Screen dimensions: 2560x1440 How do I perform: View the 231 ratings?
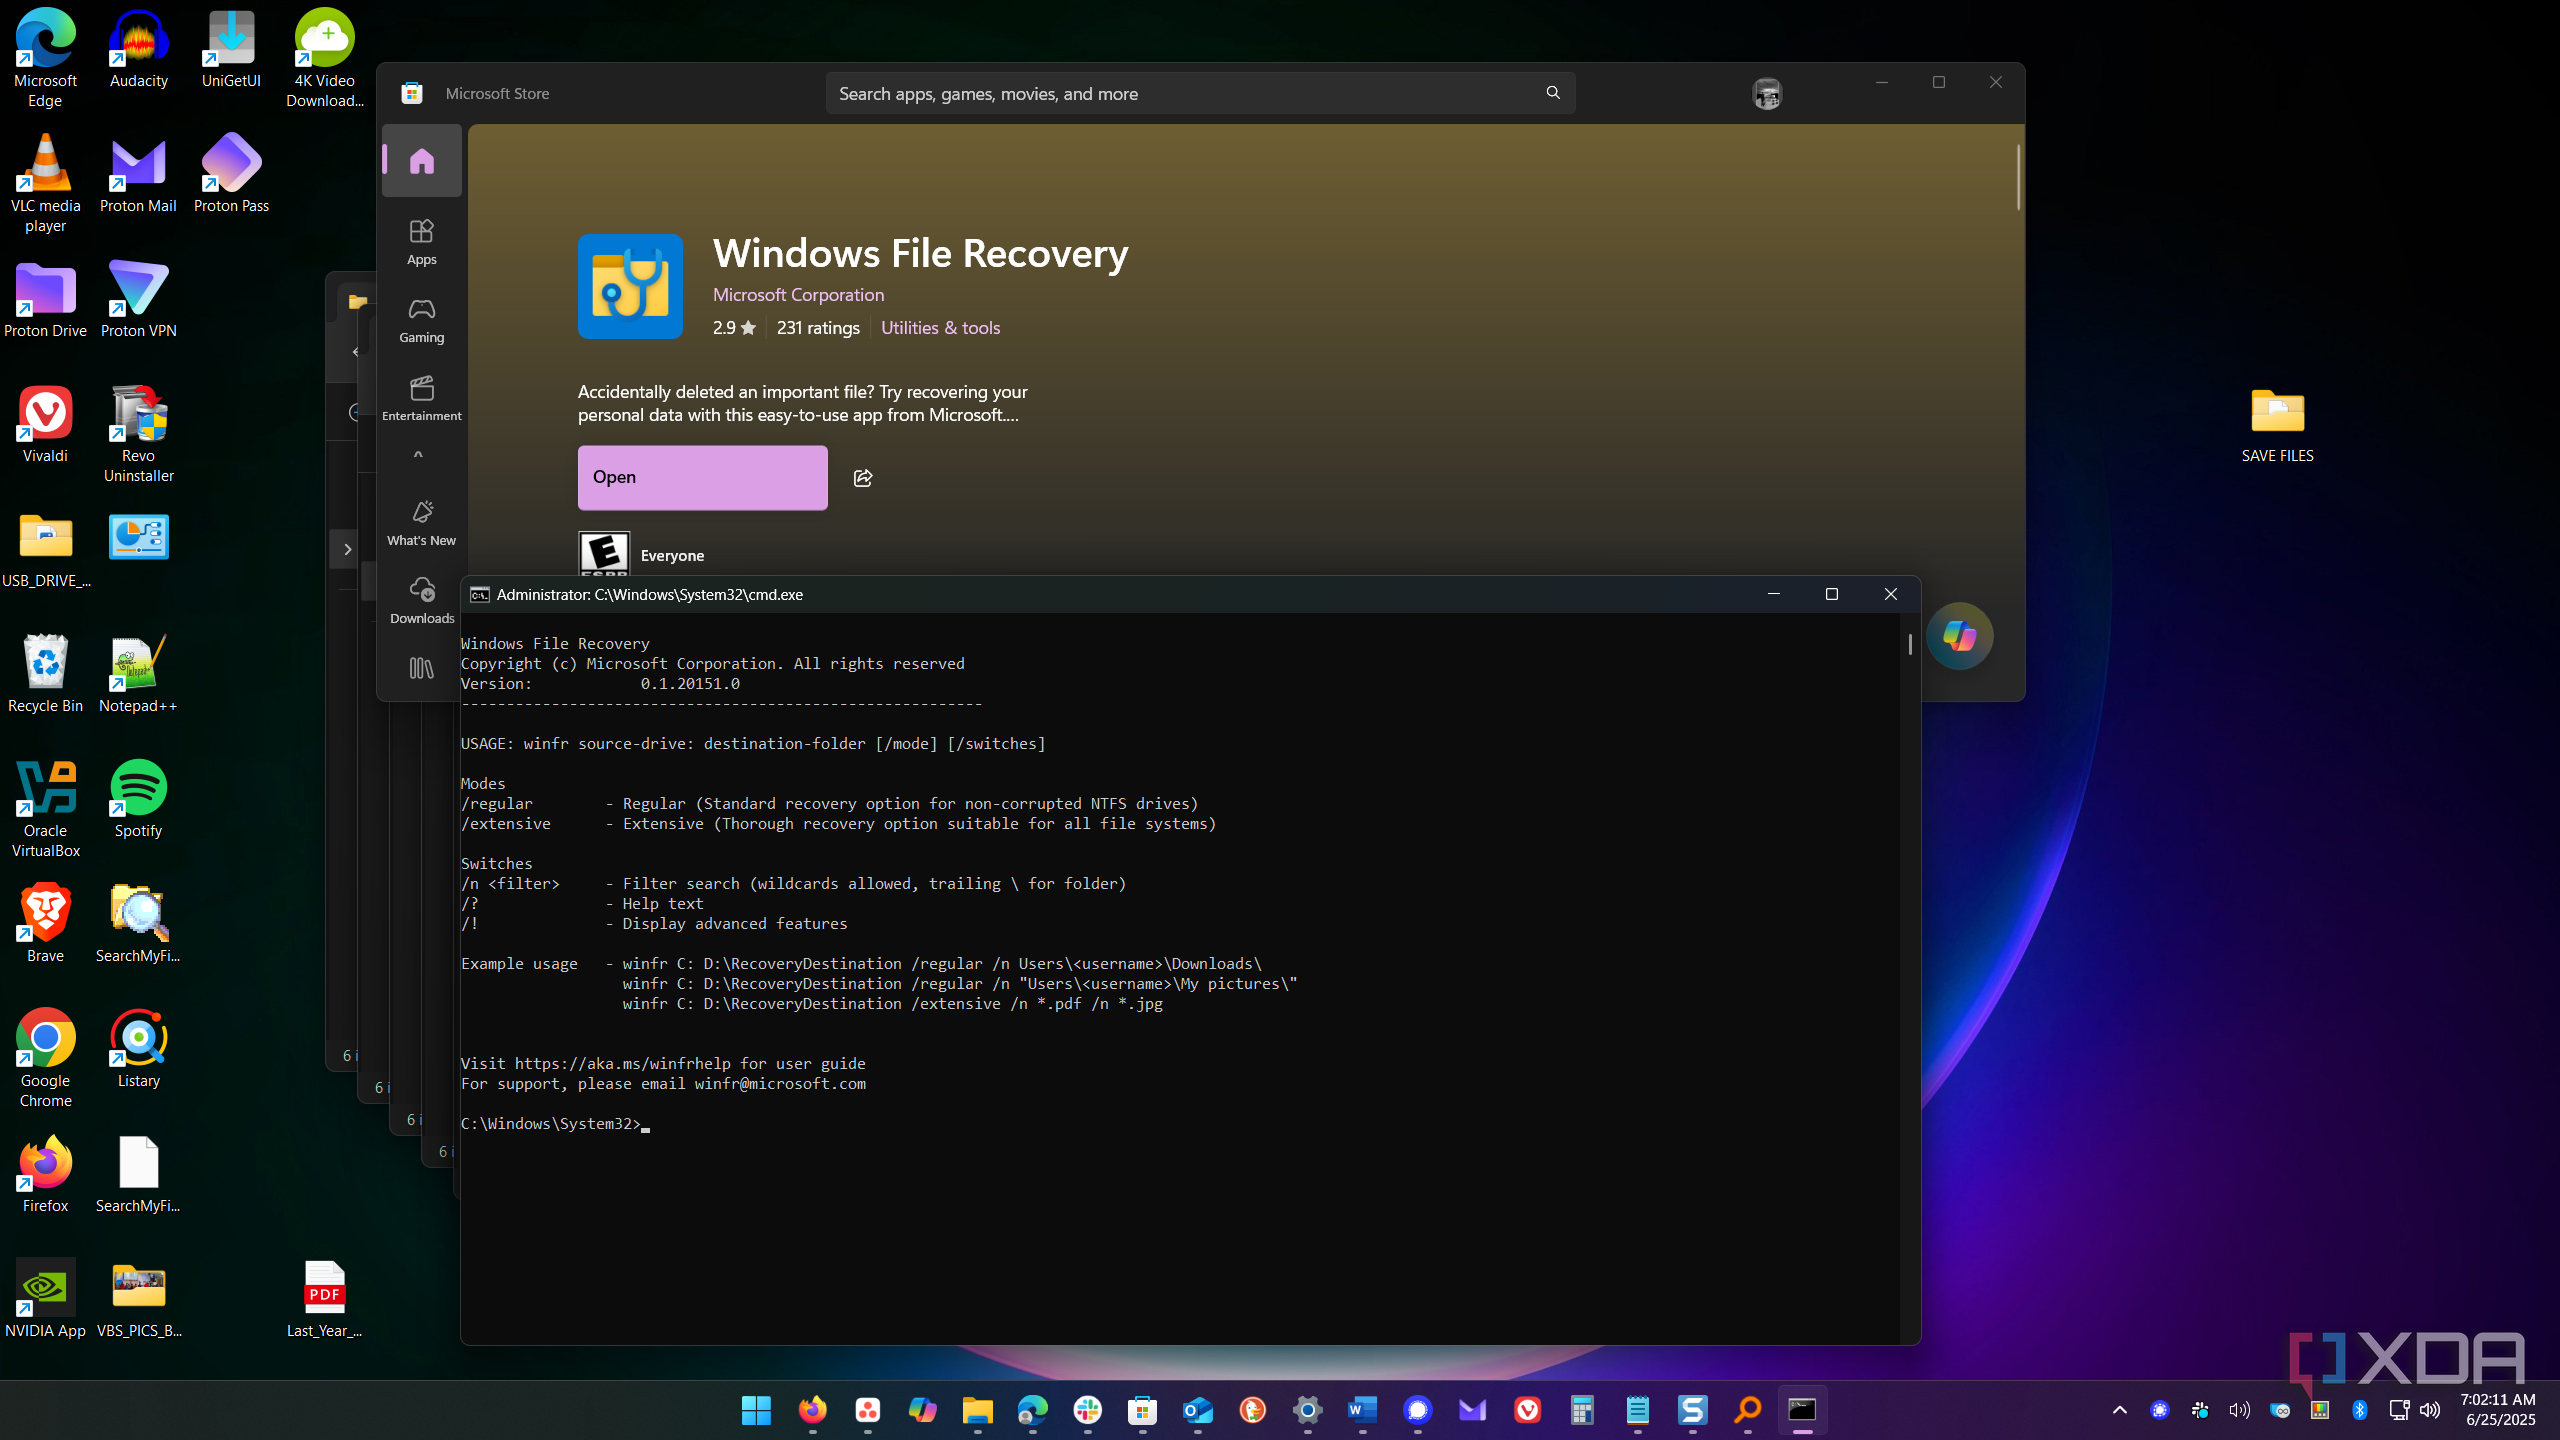(817, 328)
